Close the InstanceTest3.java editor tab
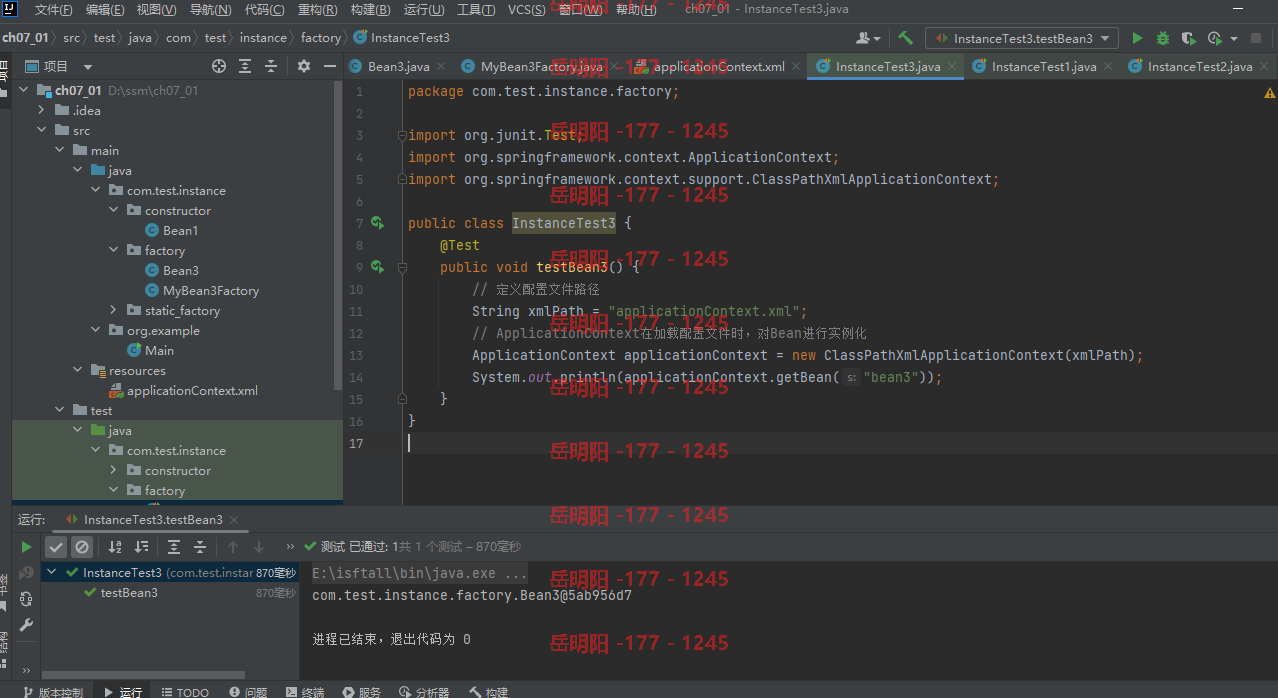The image size is (1278, 698). [x=952, y=67]
